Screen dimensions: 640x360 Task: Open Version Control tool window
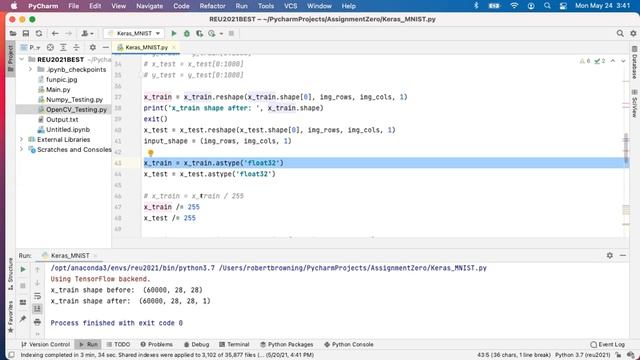[x=45, y=344]
